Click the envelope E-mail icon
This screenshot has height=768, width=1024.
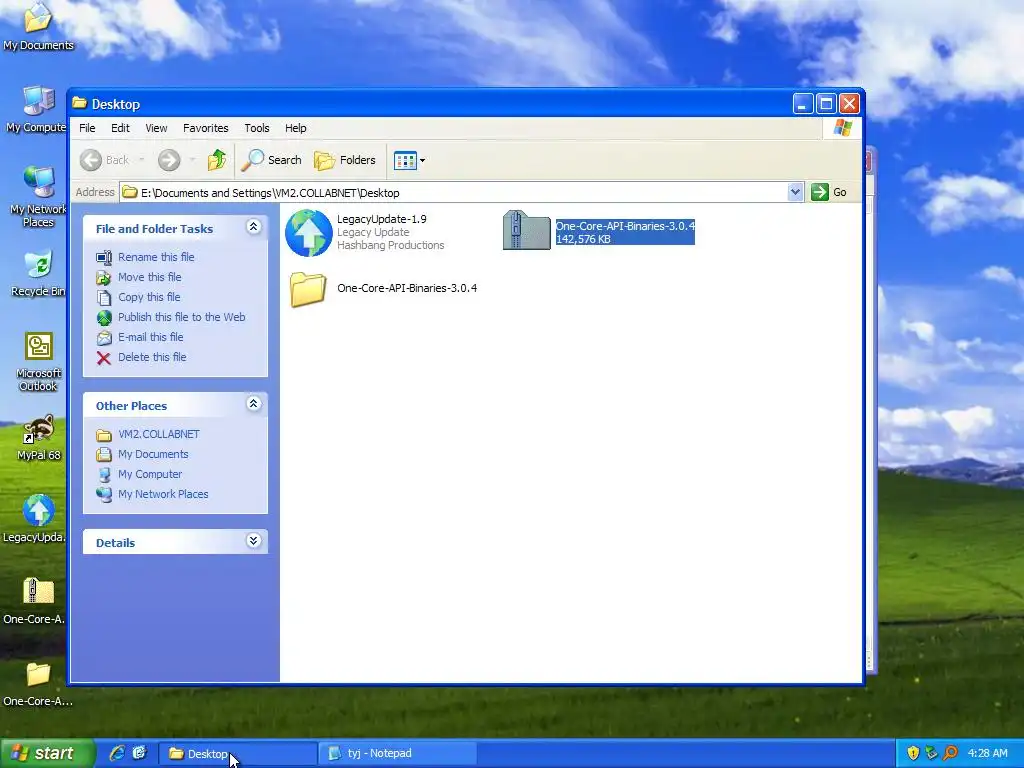[104, 338]
